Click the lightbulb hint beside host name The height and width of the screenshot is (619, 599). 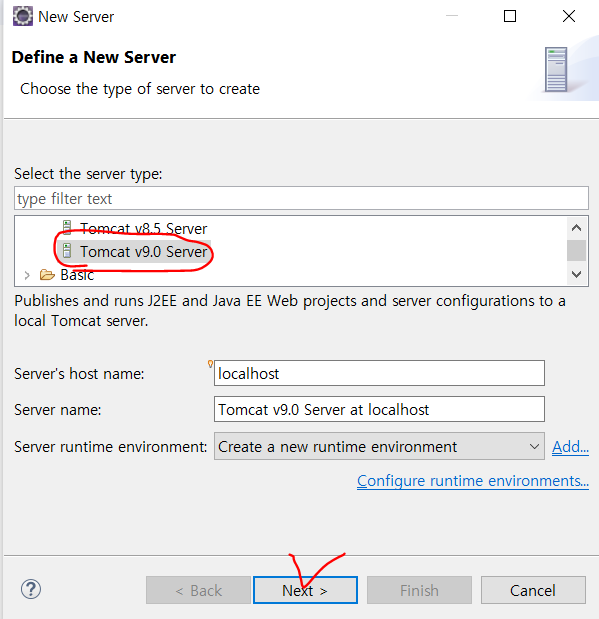(210, 364)
